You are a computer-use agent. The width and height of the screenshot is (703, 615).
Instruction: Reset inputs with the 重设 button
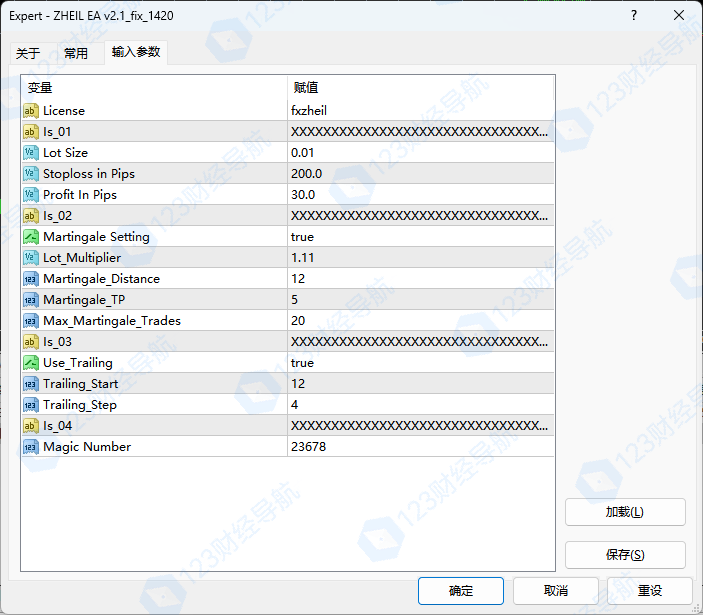coord(650,591)
